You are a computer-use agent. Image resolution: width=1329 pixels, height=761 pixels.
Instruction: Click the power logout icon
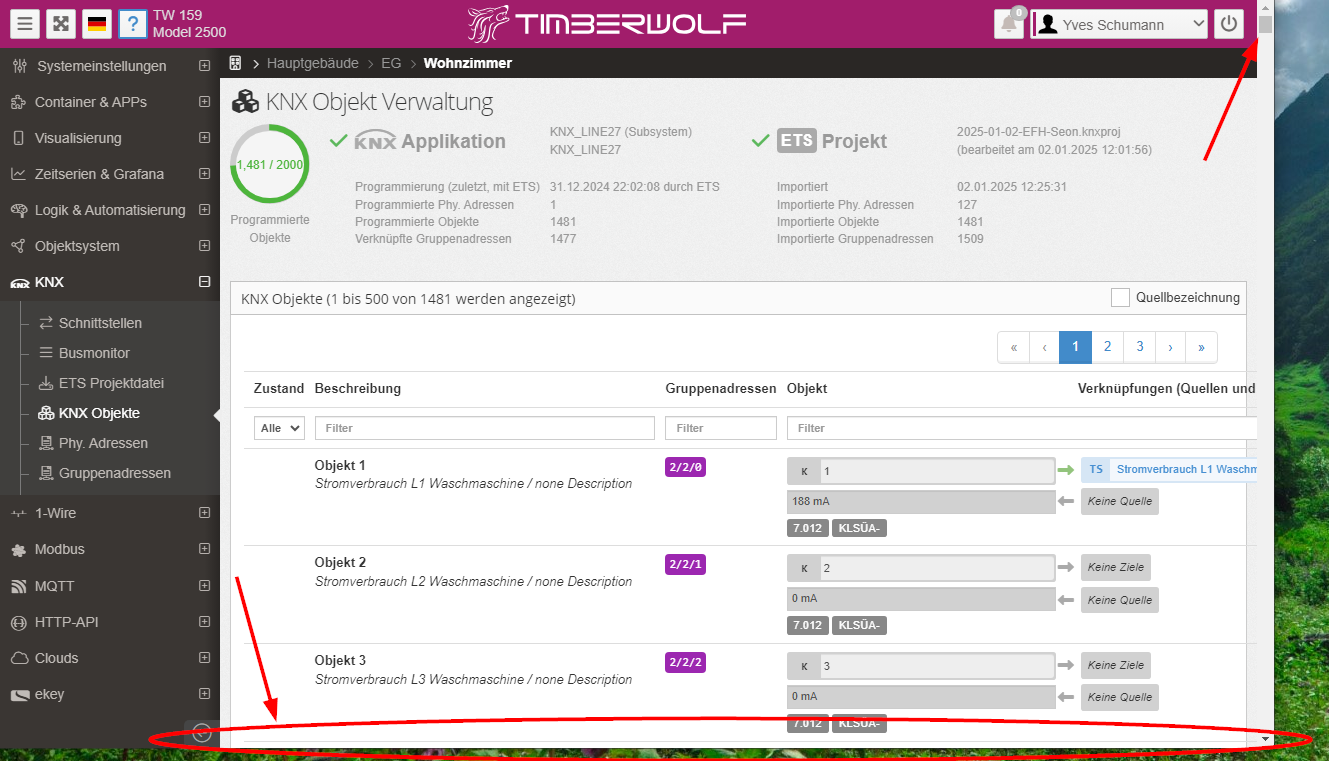point(1229,24)
